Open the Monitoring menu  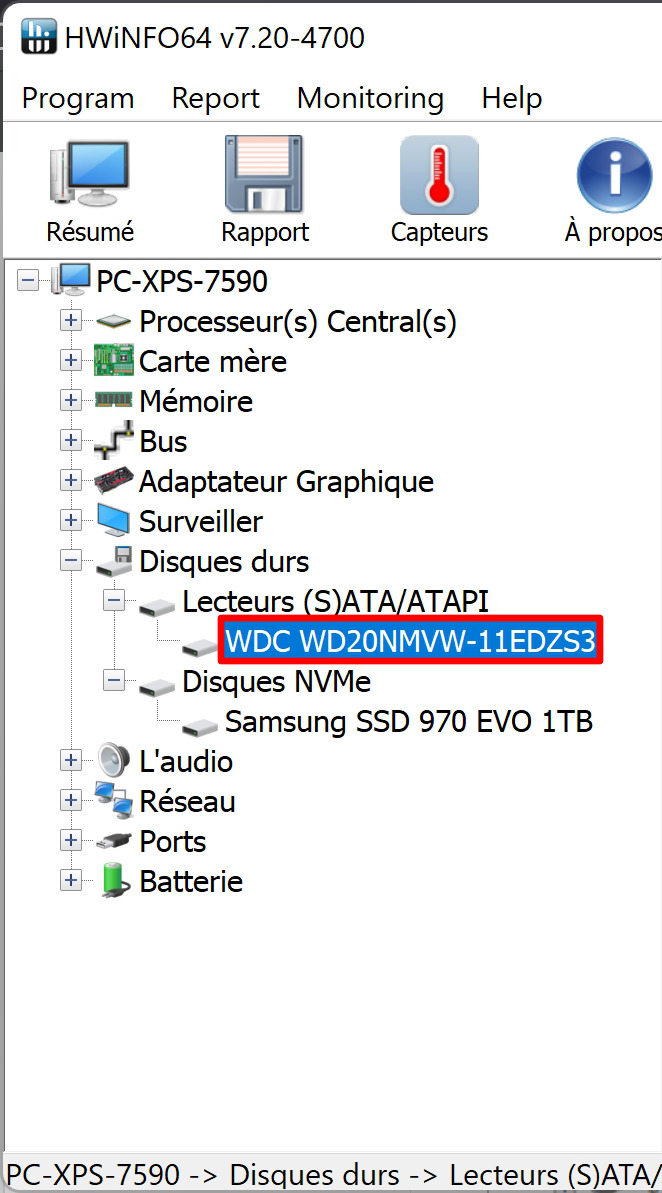(x=371, y=98)
